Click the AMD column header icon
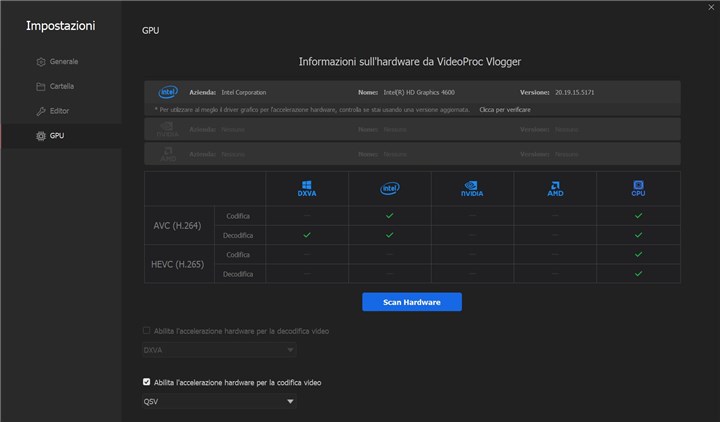The width and height of the screenshot is (720, 422). point(555,188)
